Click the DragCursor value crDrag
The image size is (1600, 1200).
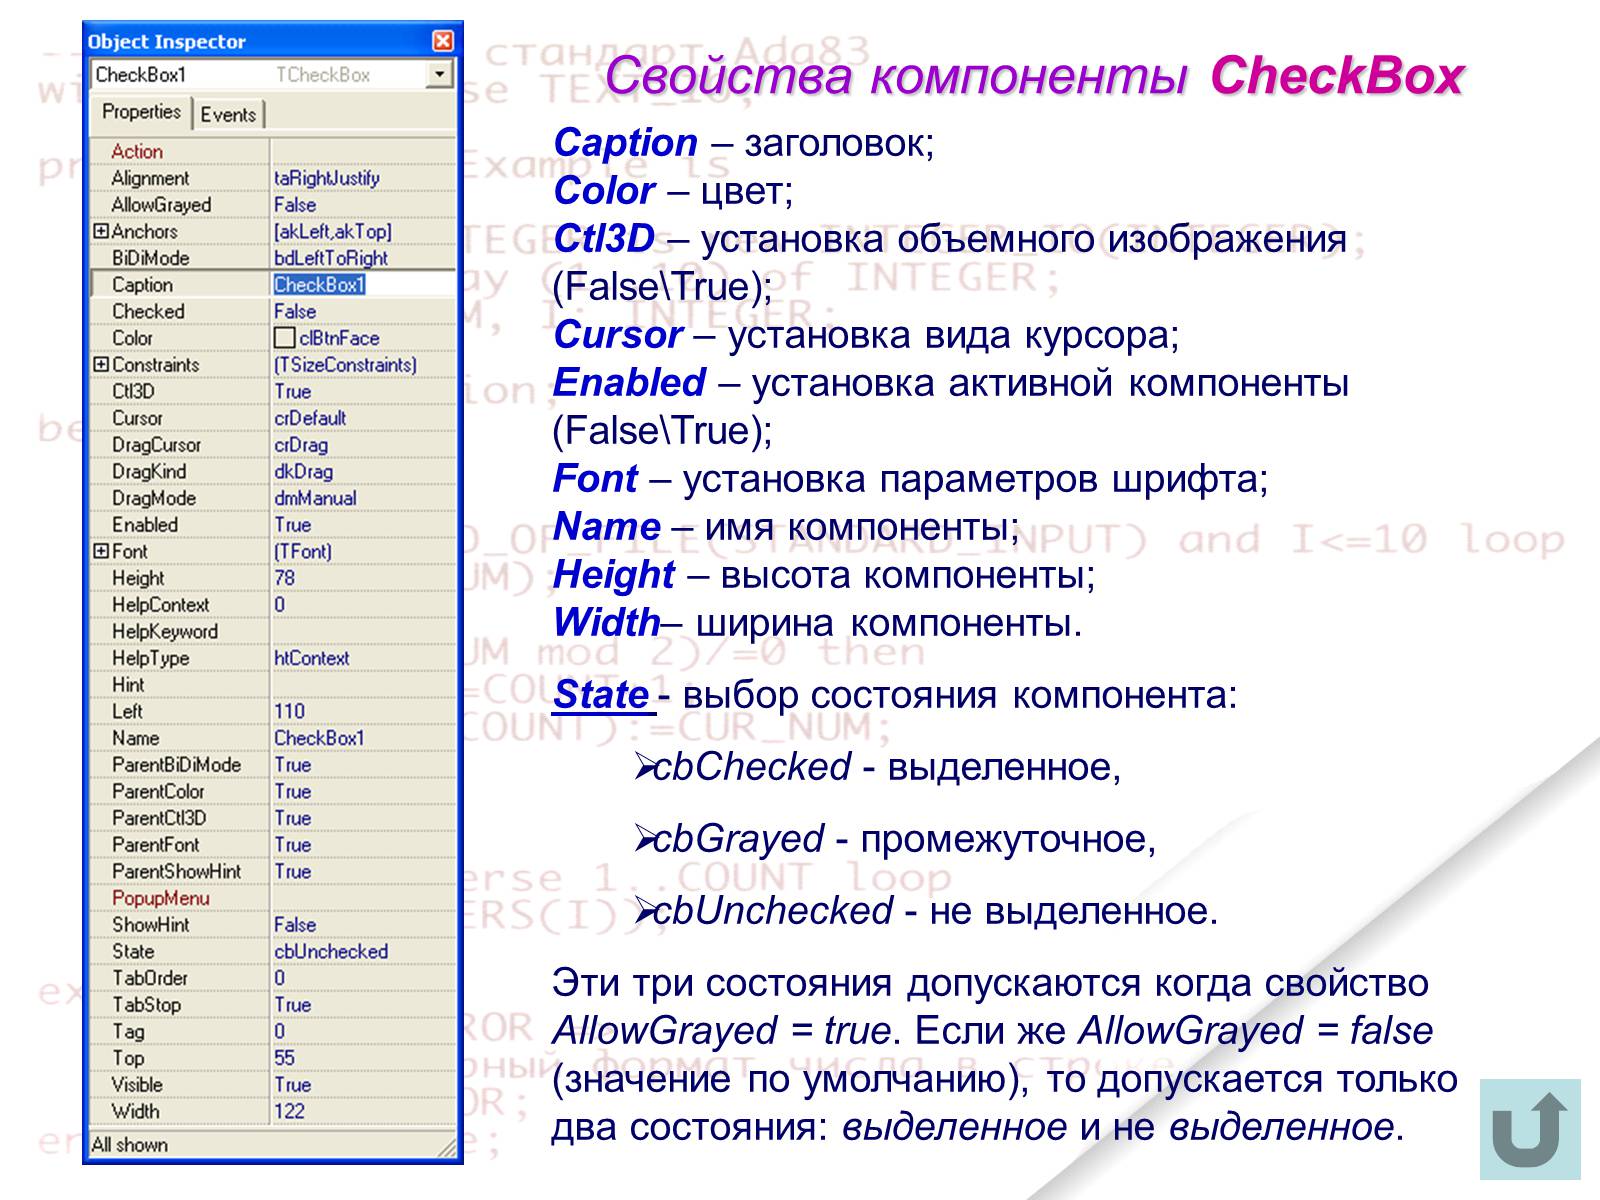[x=301, y=445]
